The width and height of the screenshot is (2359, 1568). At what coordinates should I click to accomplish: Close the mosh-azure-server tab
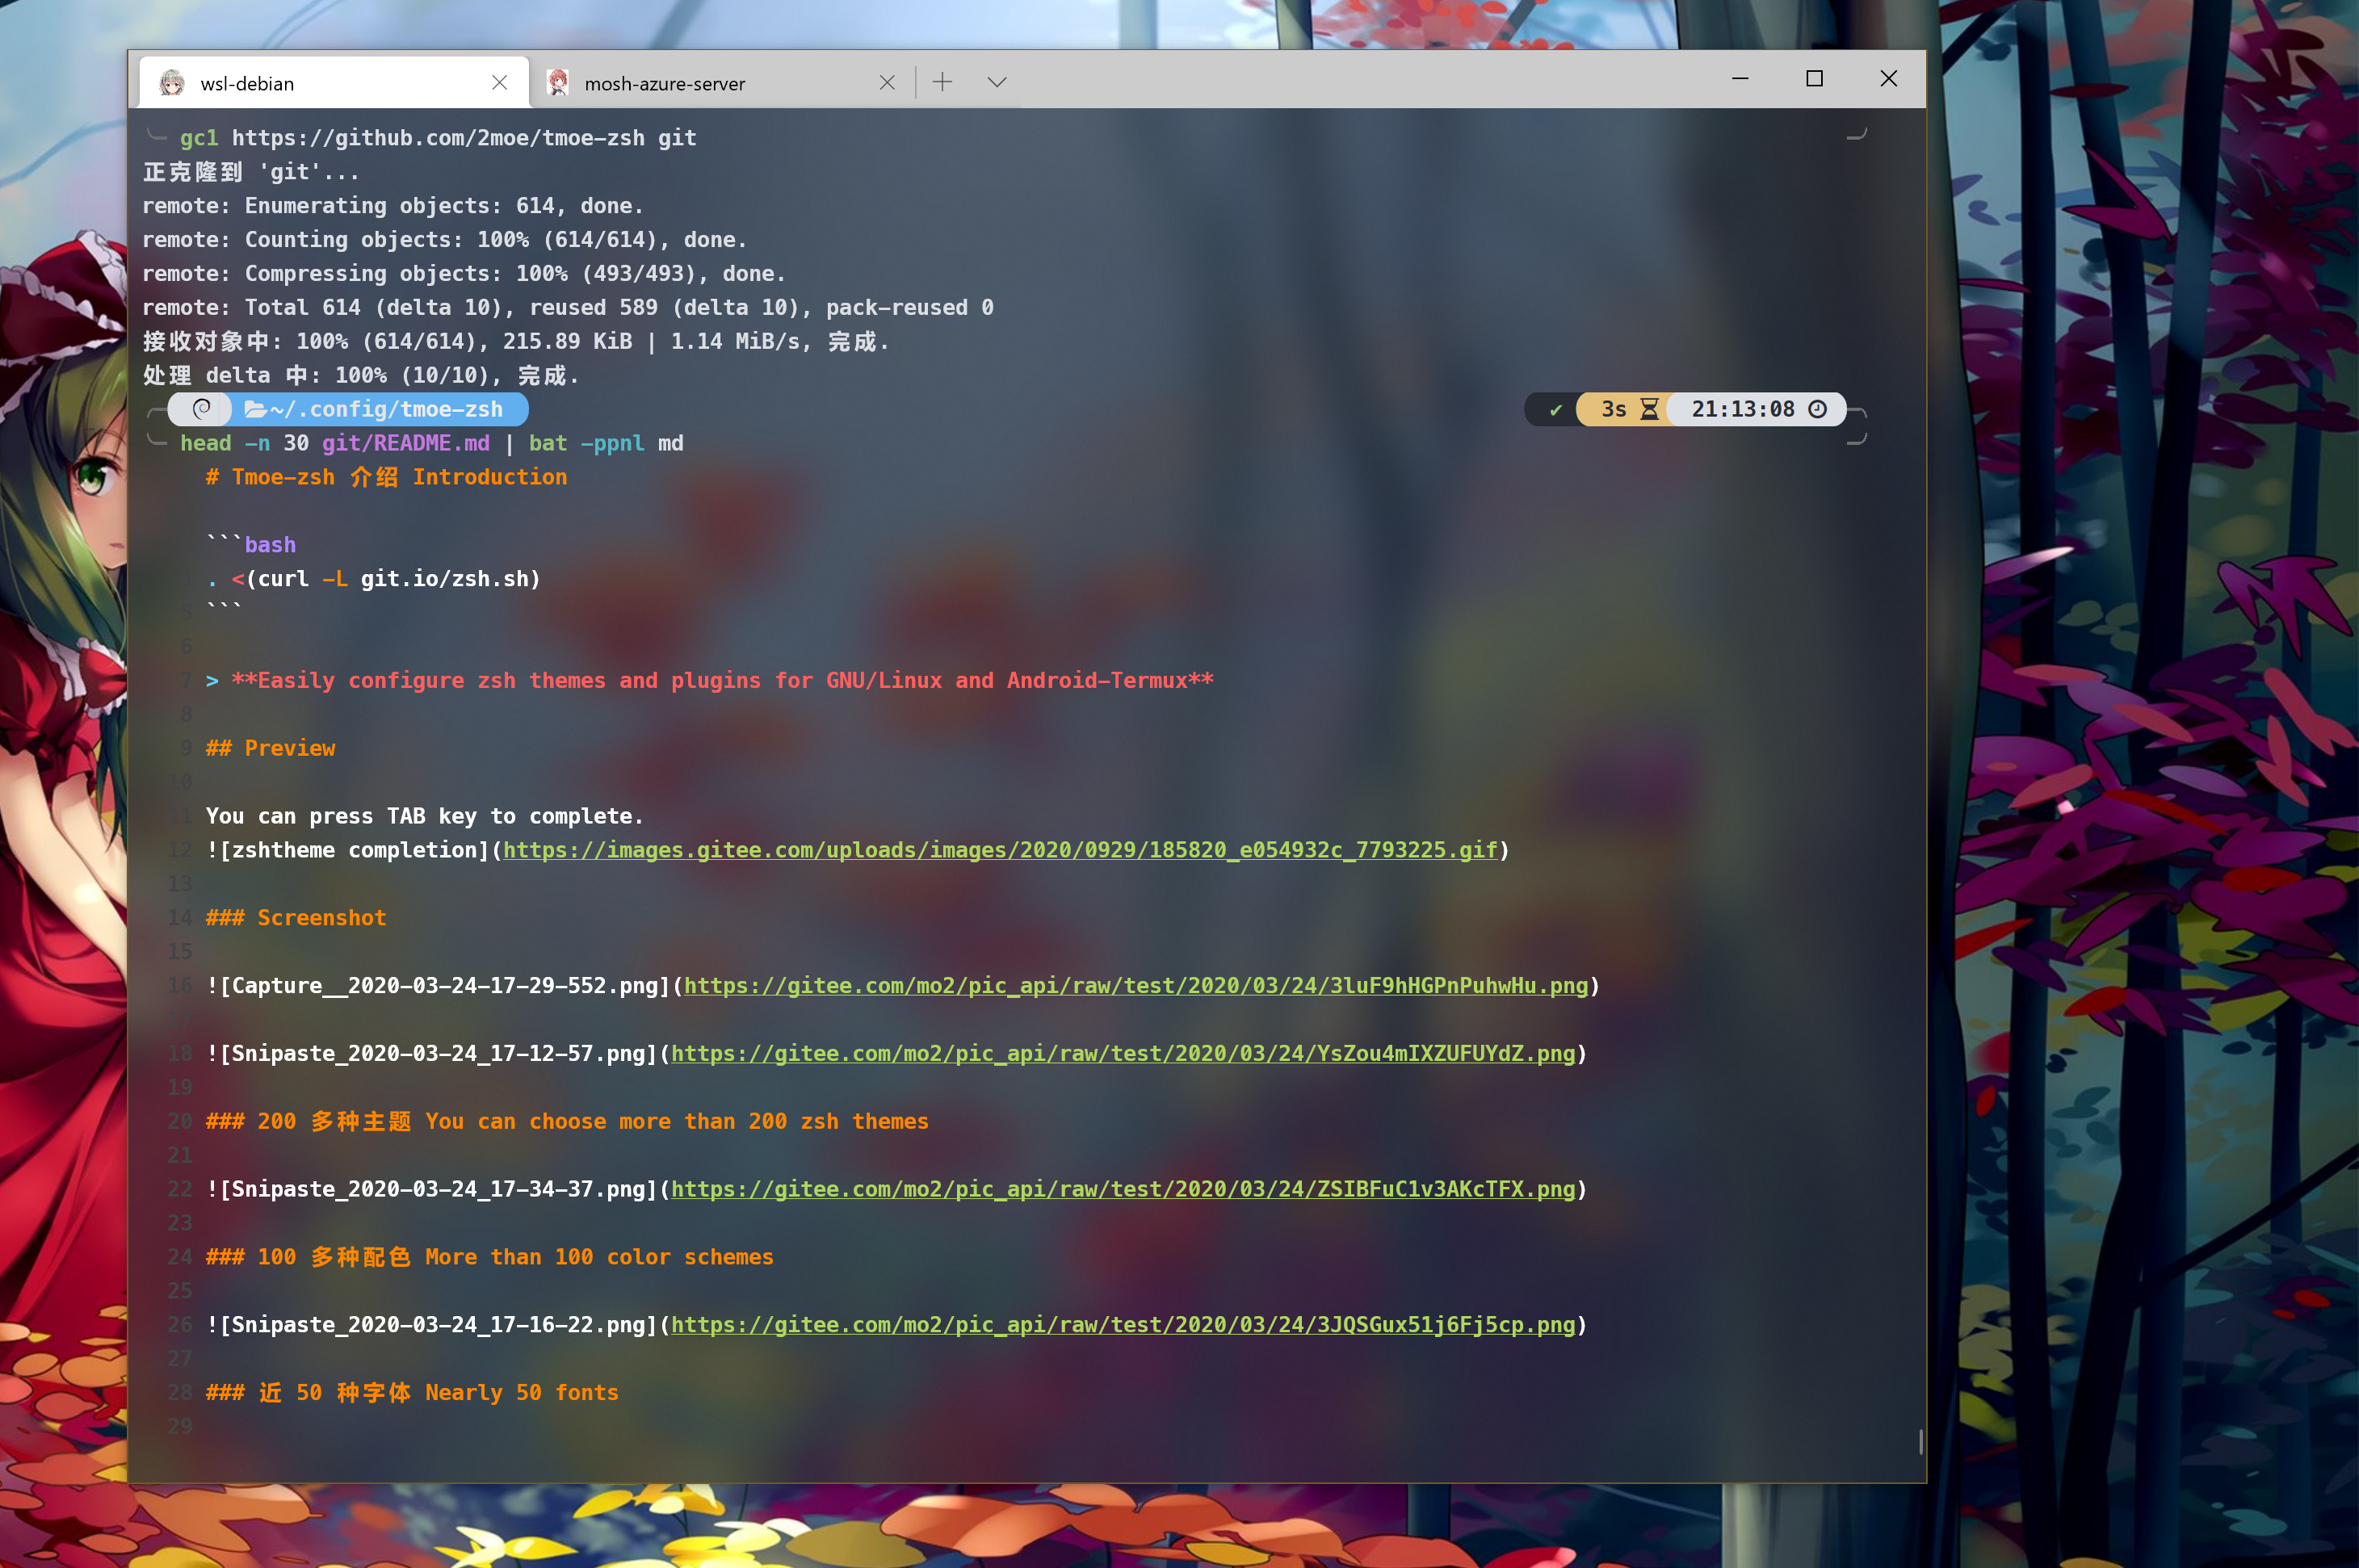pos(886,83)
